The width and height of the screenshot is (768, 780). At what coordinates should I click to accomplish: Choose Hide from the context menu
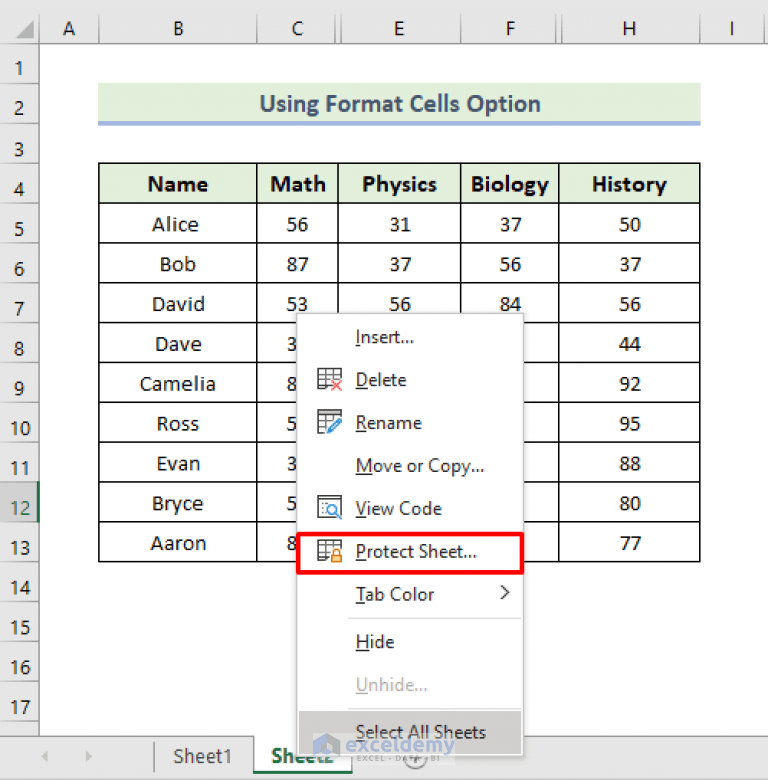click(410, 642)
